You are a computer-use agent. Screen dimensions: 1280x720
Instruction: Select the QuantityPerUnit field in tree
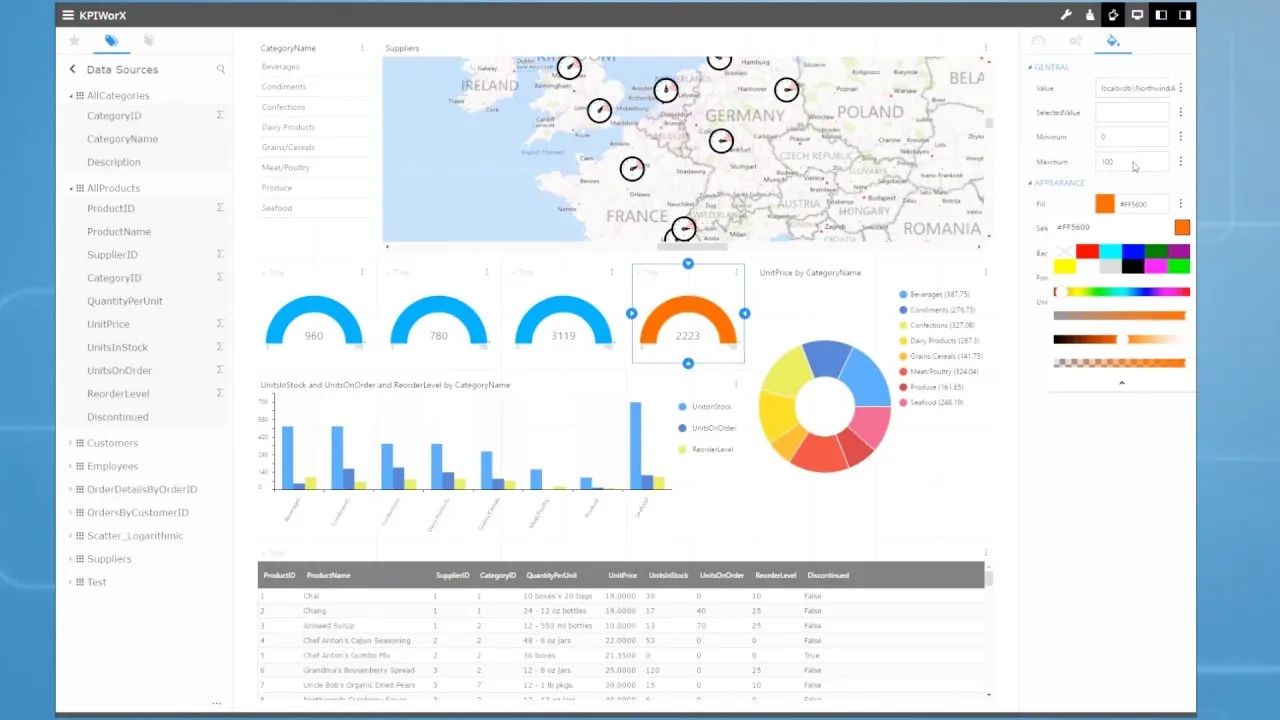click(x=125, y=301)
